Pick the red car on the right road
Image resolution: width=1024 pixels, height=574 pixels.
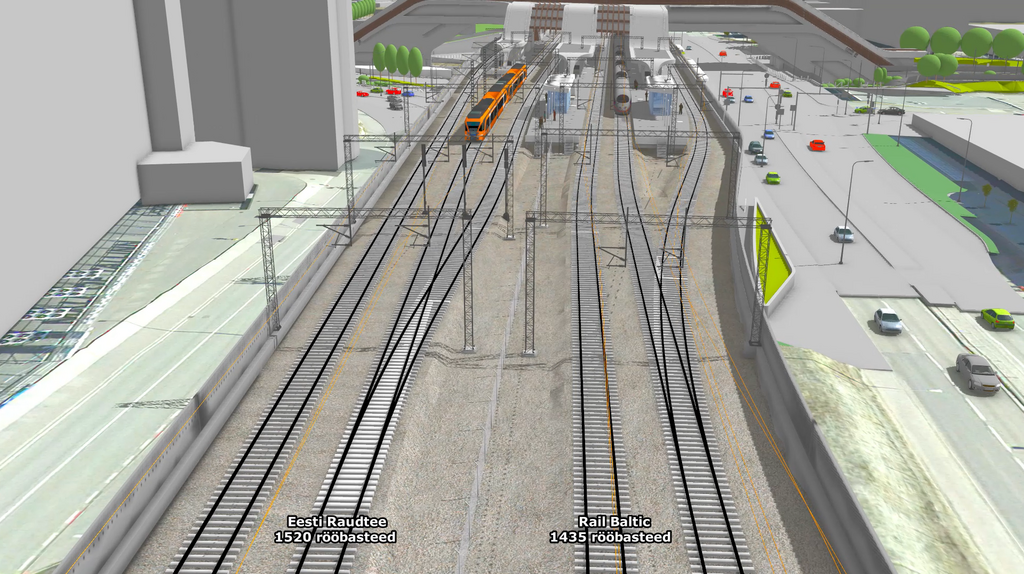[x=817, y=145]
